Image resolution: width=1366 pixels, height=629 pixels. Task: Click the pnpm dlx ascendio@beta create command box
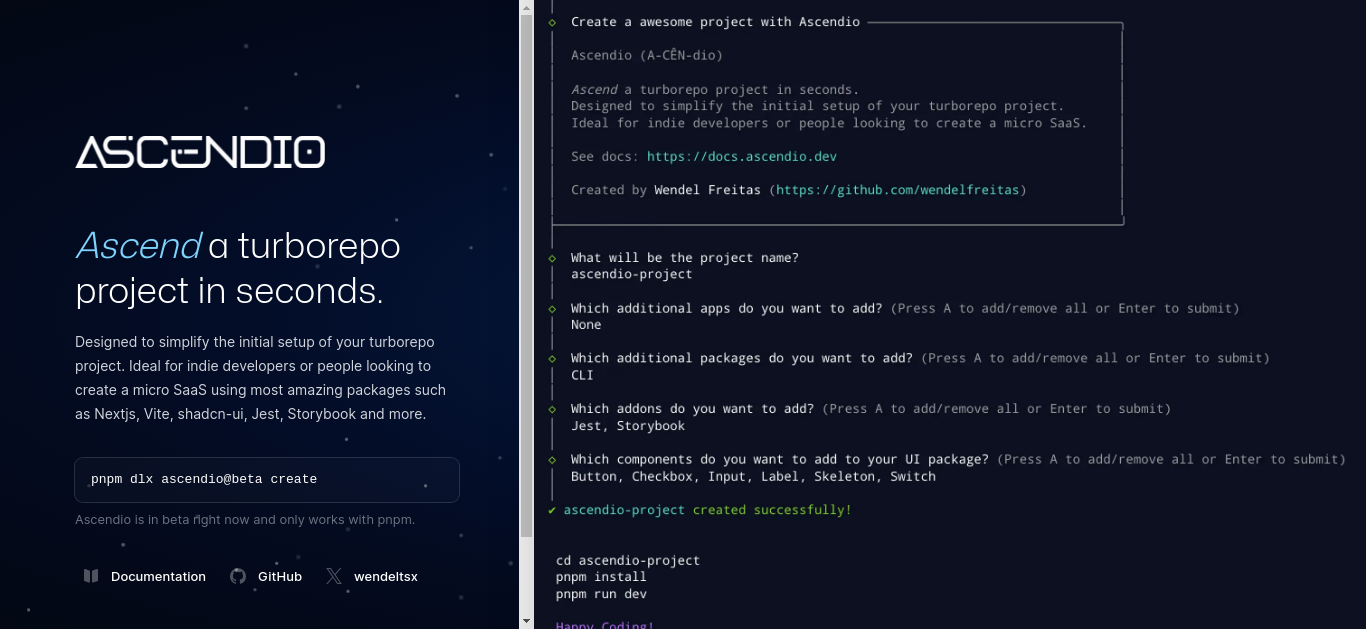(267, 480)
